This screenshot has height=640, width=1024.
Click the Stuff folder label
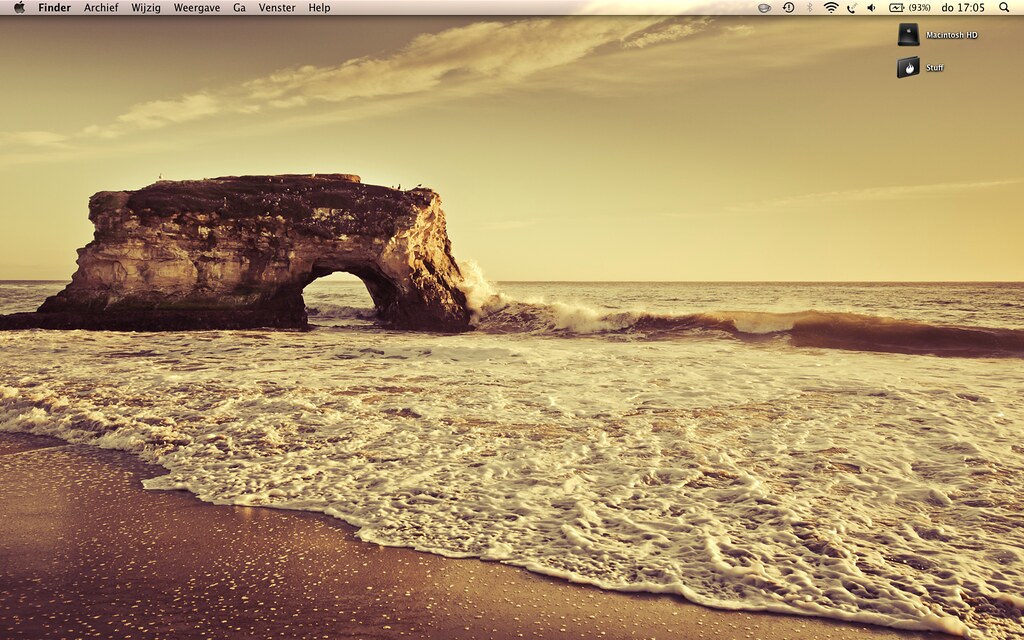935,68
